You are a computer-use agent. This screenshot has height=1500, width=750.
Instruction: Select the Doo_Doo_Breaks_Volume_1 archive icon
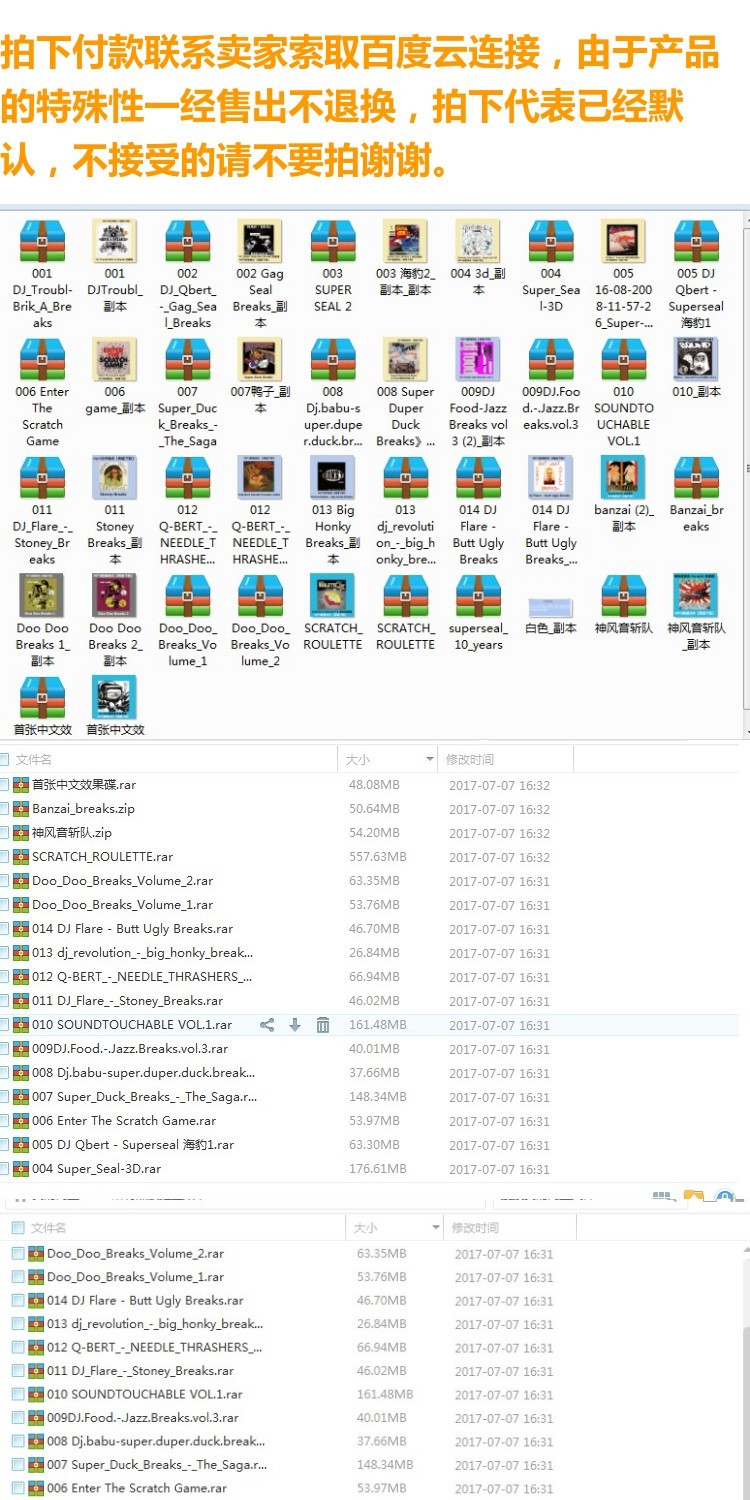coord(188,597)
